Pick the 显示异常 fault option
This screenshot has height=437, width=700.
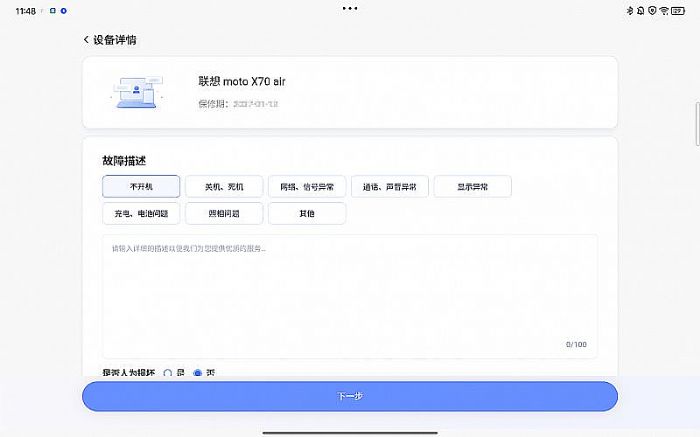click(x=473, y=186)
